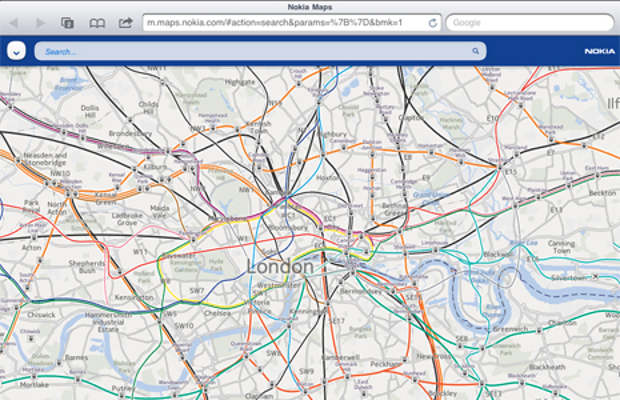Click the Hyde Park map label
Screen dimensions: 620x400
tap(216, 266)
